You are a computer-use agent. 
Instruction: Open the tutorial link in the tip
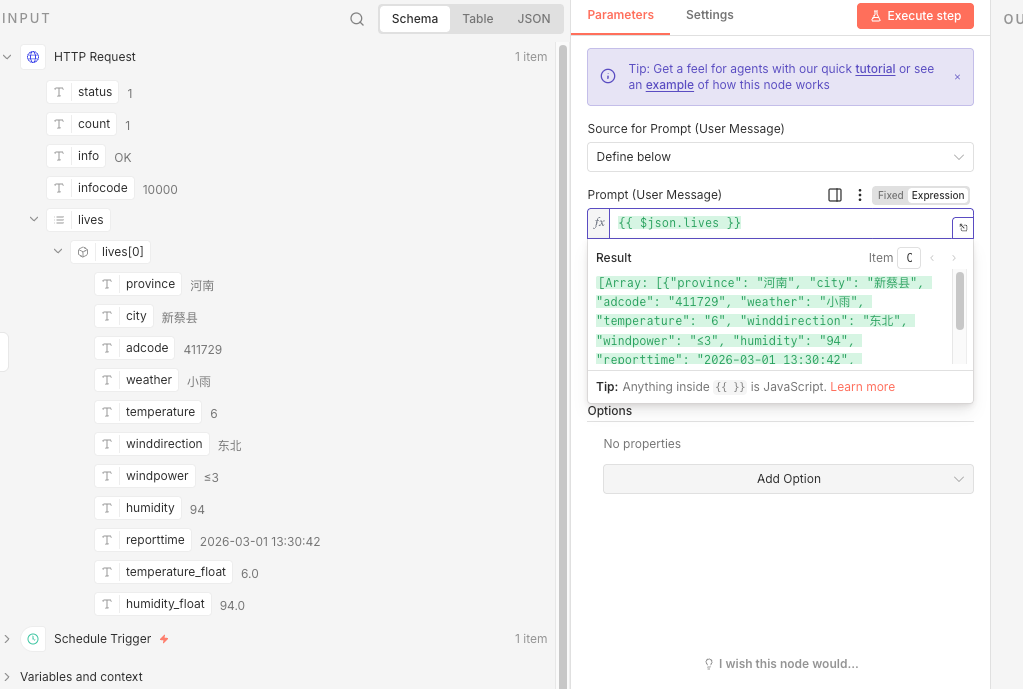click(x=875, y=69)
